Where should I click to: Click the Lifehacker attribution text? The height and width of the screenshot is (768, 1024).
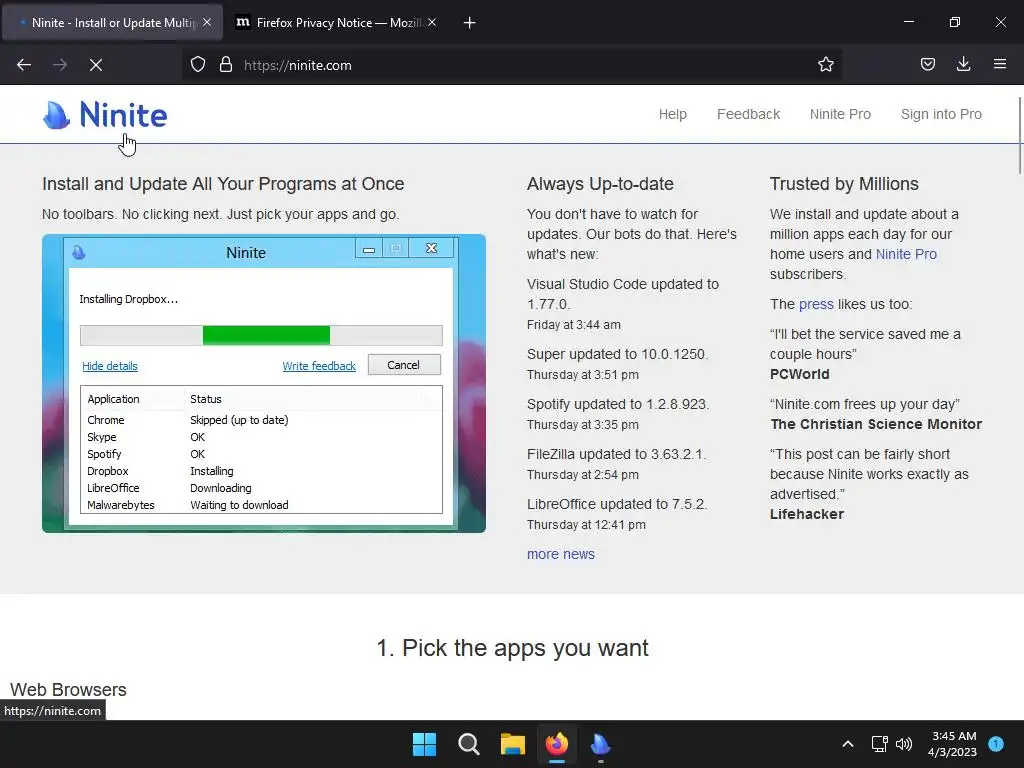pyautogui.click(x=807, y=514)
